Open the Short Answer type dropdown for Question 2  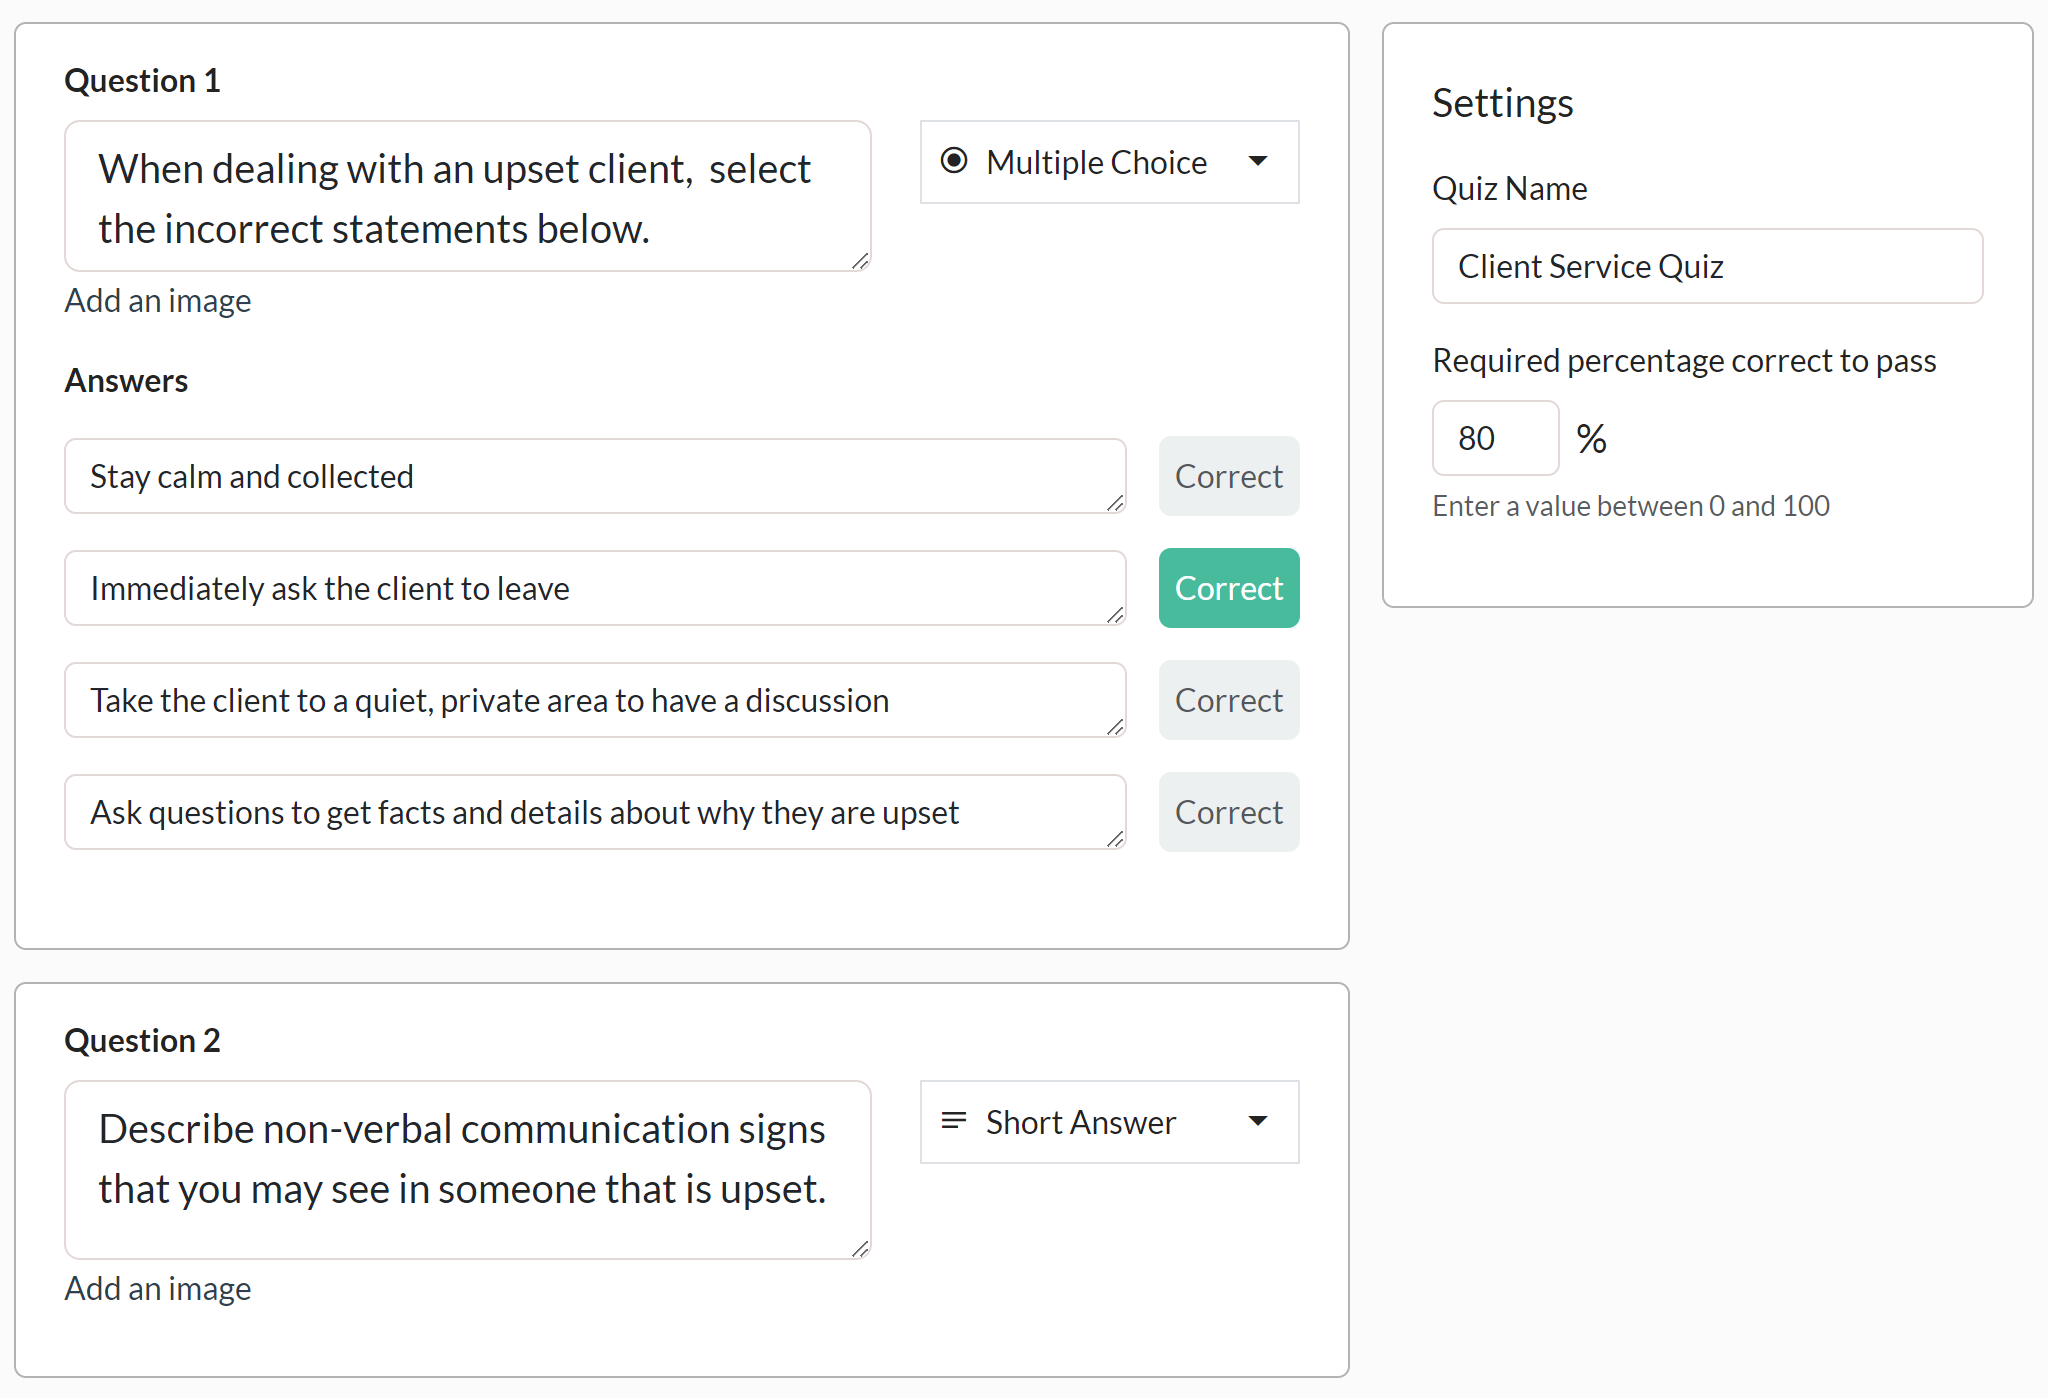[1108, 1122]
